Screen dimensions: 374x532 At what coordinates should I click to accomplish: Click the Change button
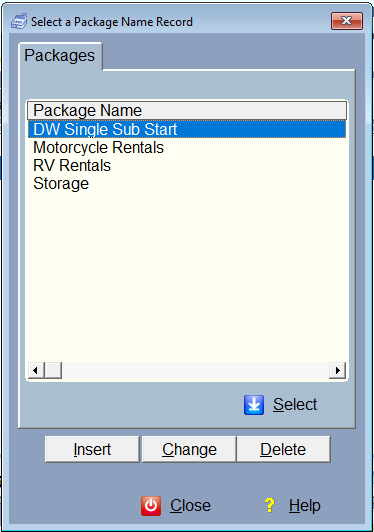[x=189, y=449]
